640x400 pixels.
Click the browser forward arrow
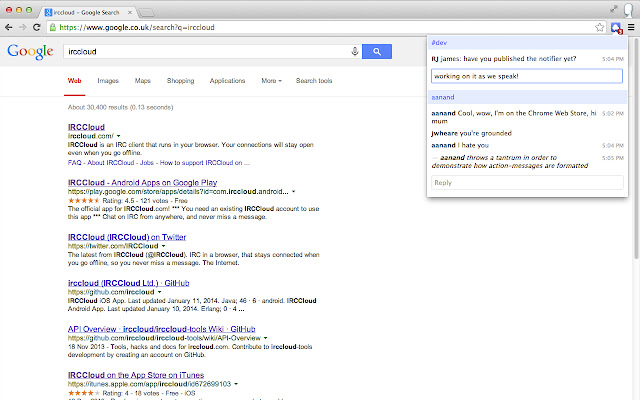[x=22, y=27]
